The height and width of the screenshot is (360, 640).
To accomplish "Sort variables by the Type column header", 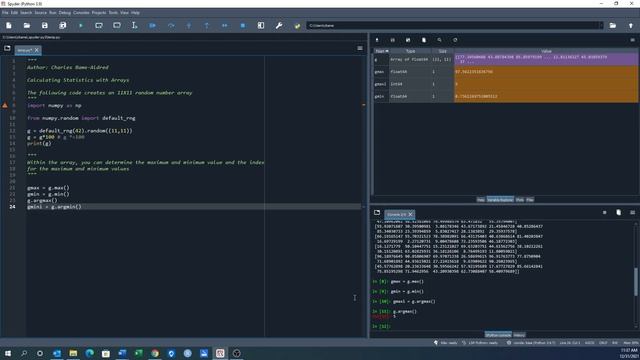I will (x=410, y=51).
